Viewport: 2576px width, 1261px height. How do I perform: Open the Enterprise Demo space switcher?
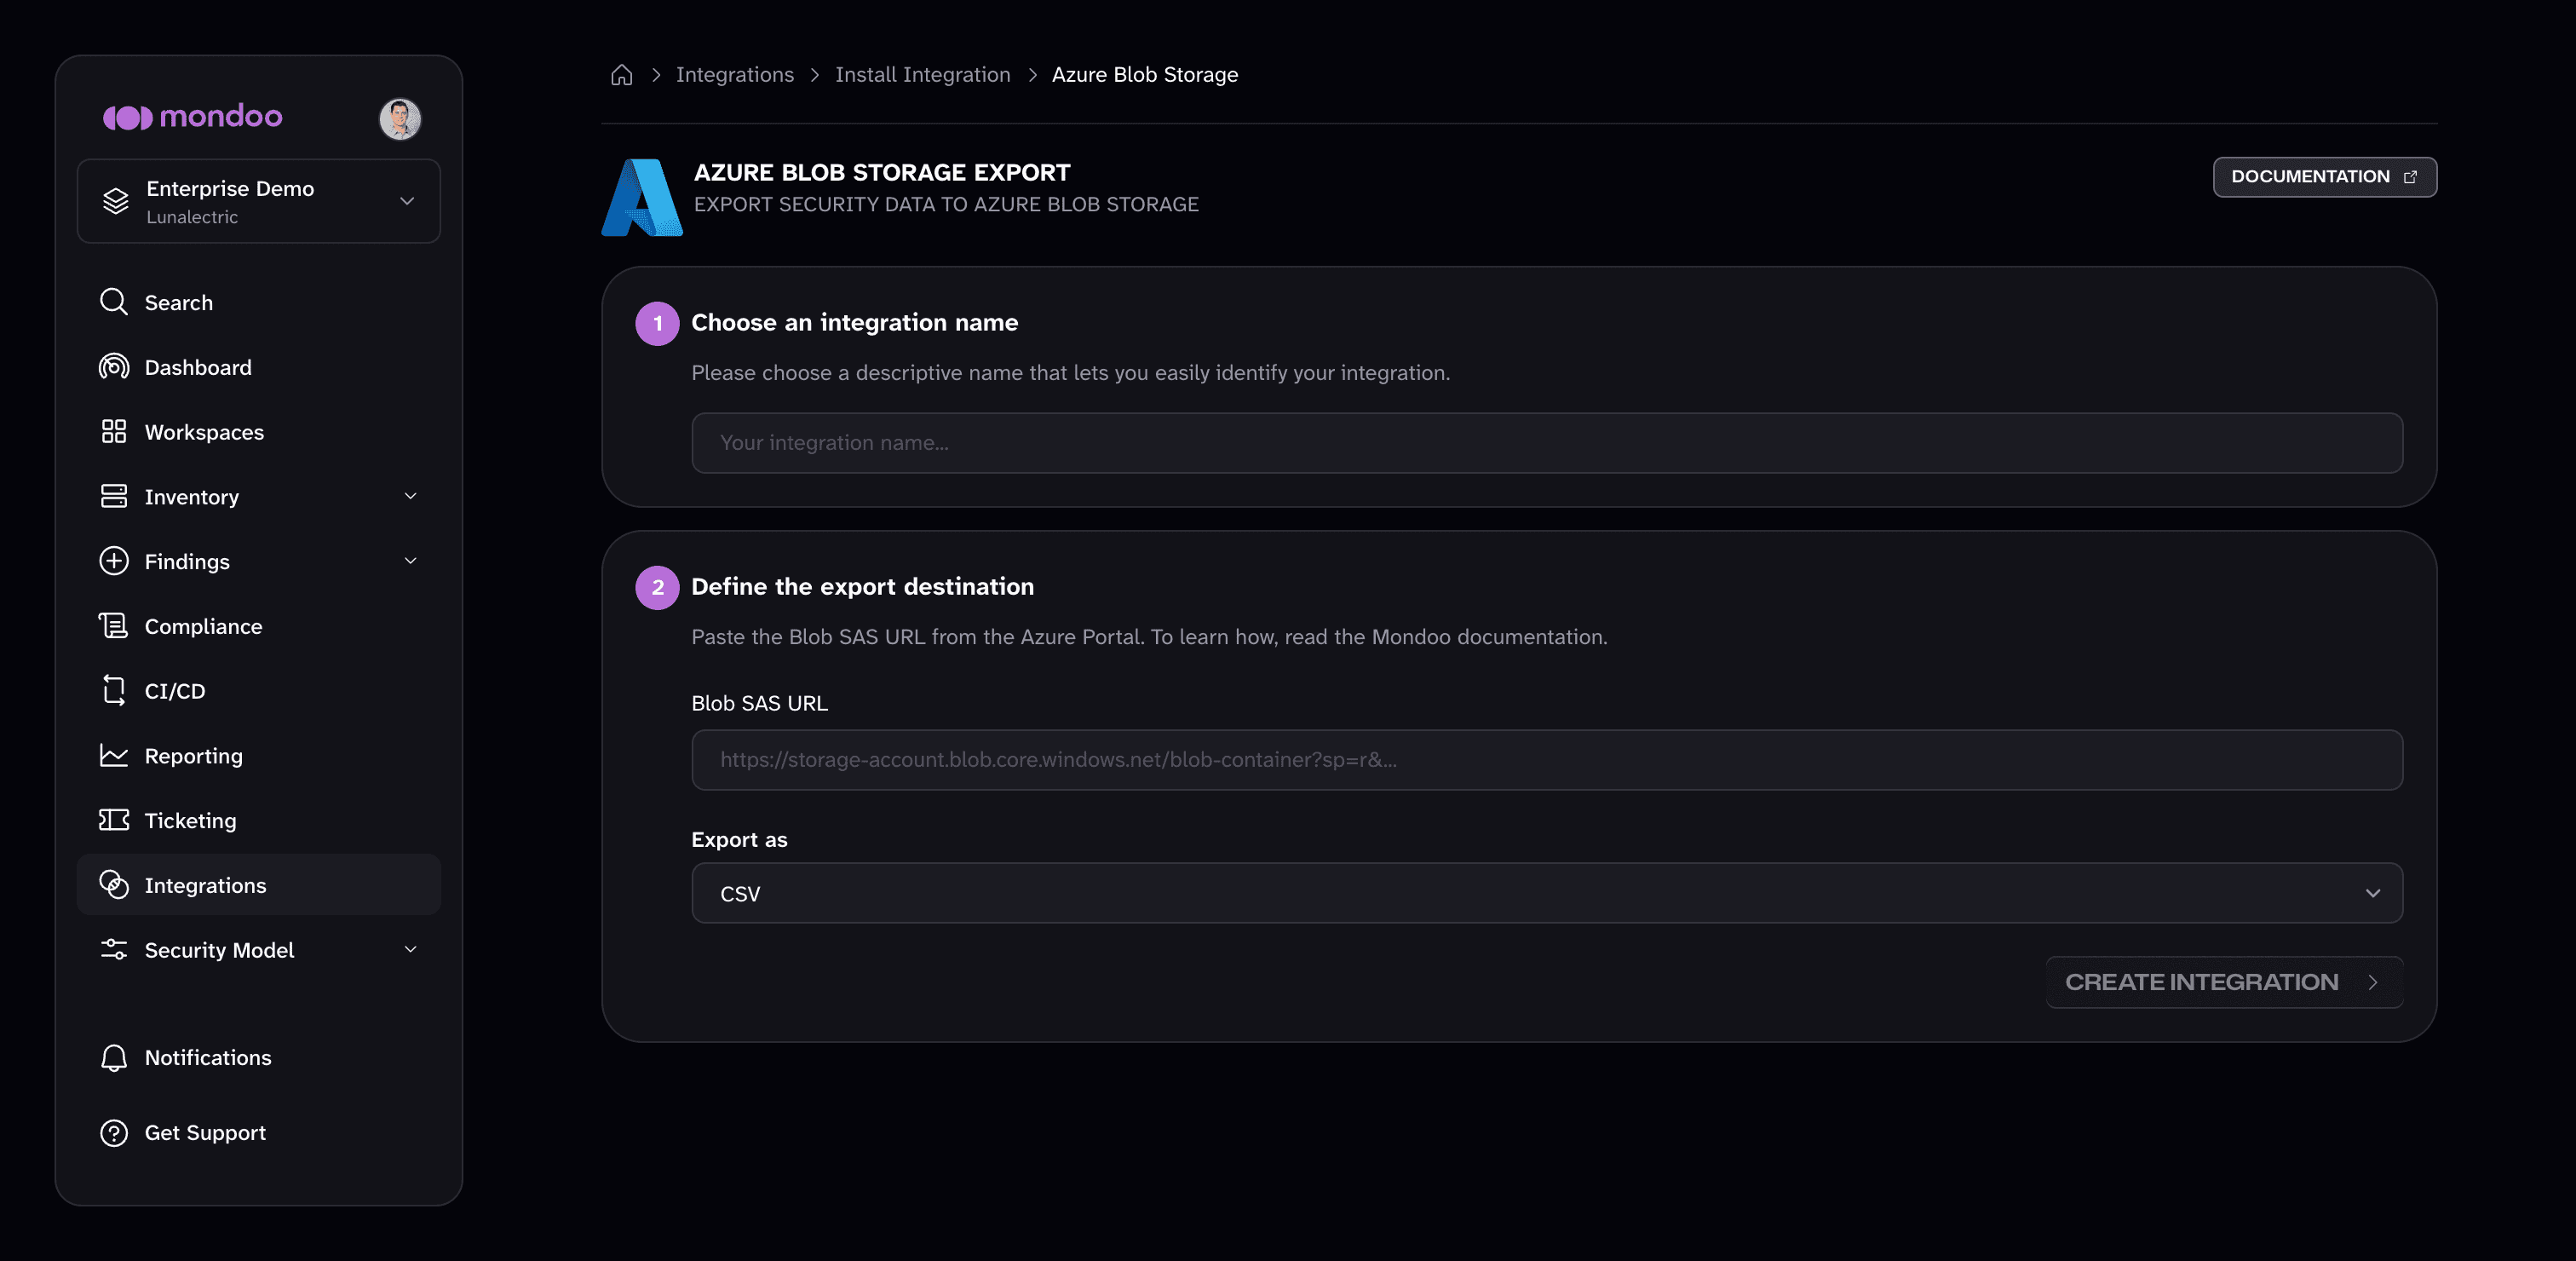pos(258,201)
